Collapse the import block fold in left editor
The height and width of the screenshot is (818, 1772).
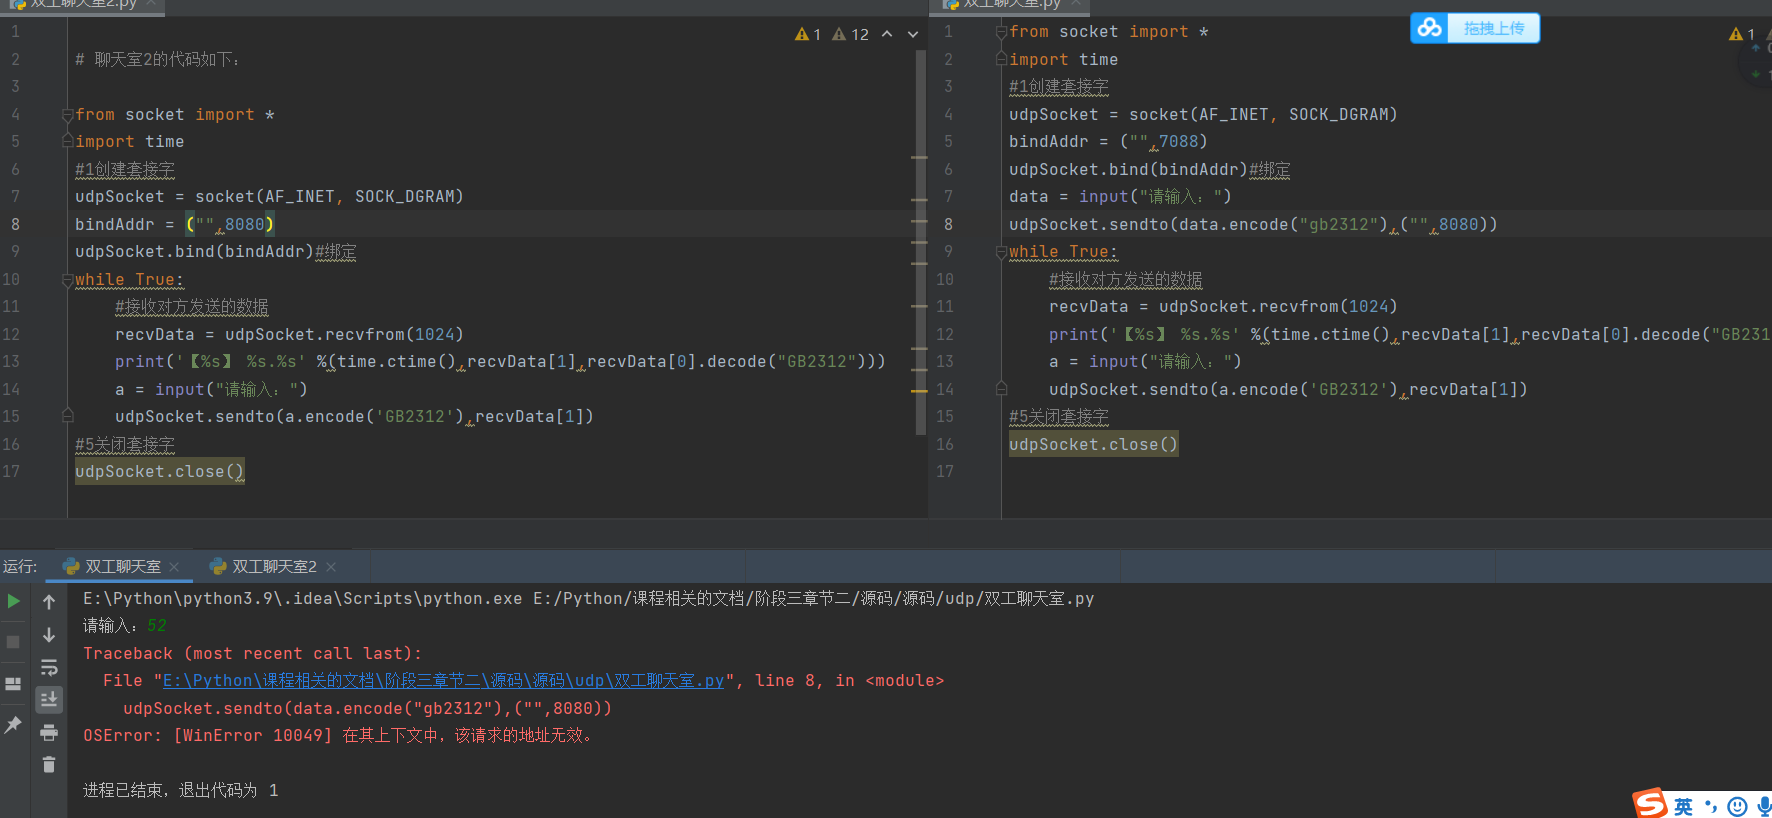(68, 115)
